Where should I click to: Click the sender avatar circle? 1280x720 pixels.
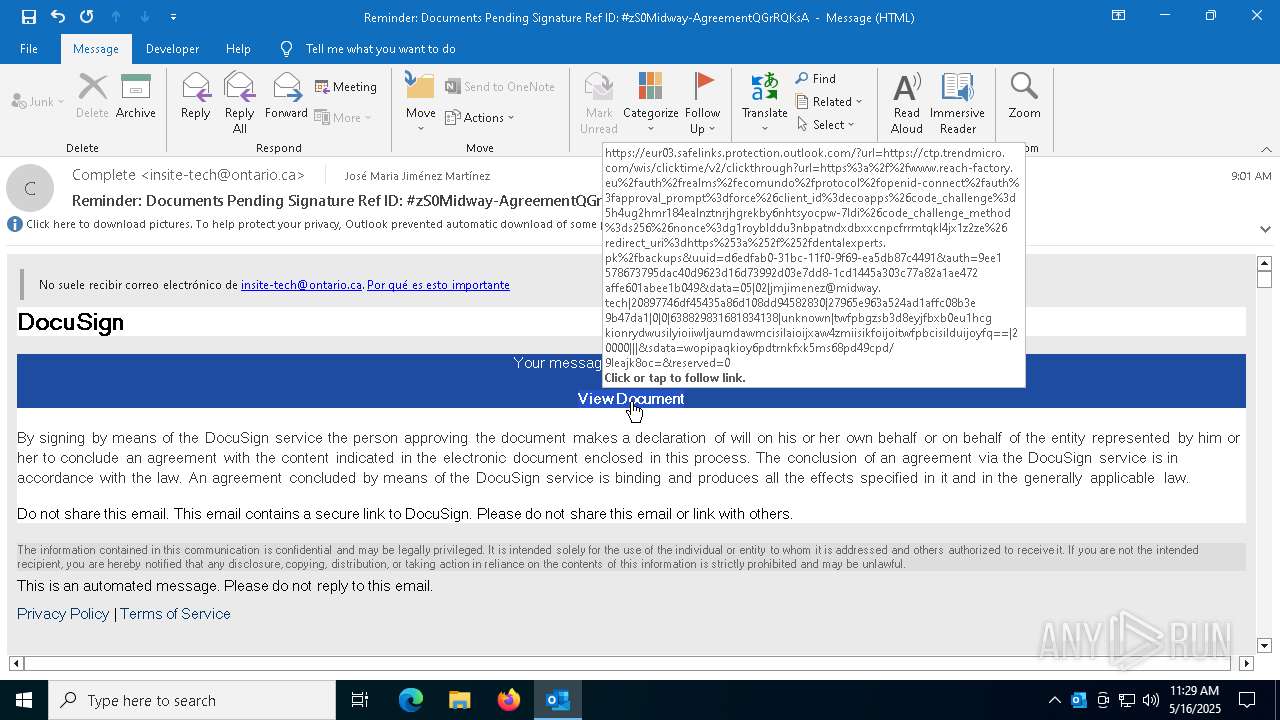tap(30, 188)
